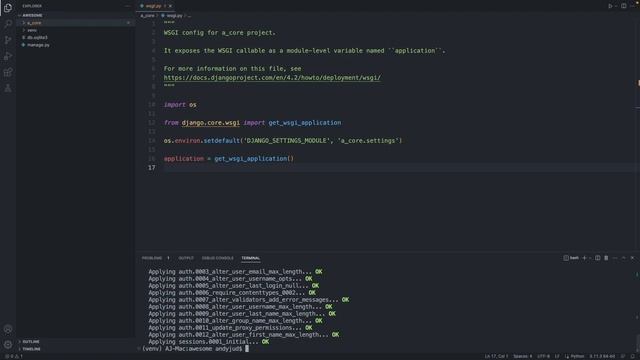Expand the Outline section
Image resolution: width=640 pixels, height=360 pixels.
76,342
